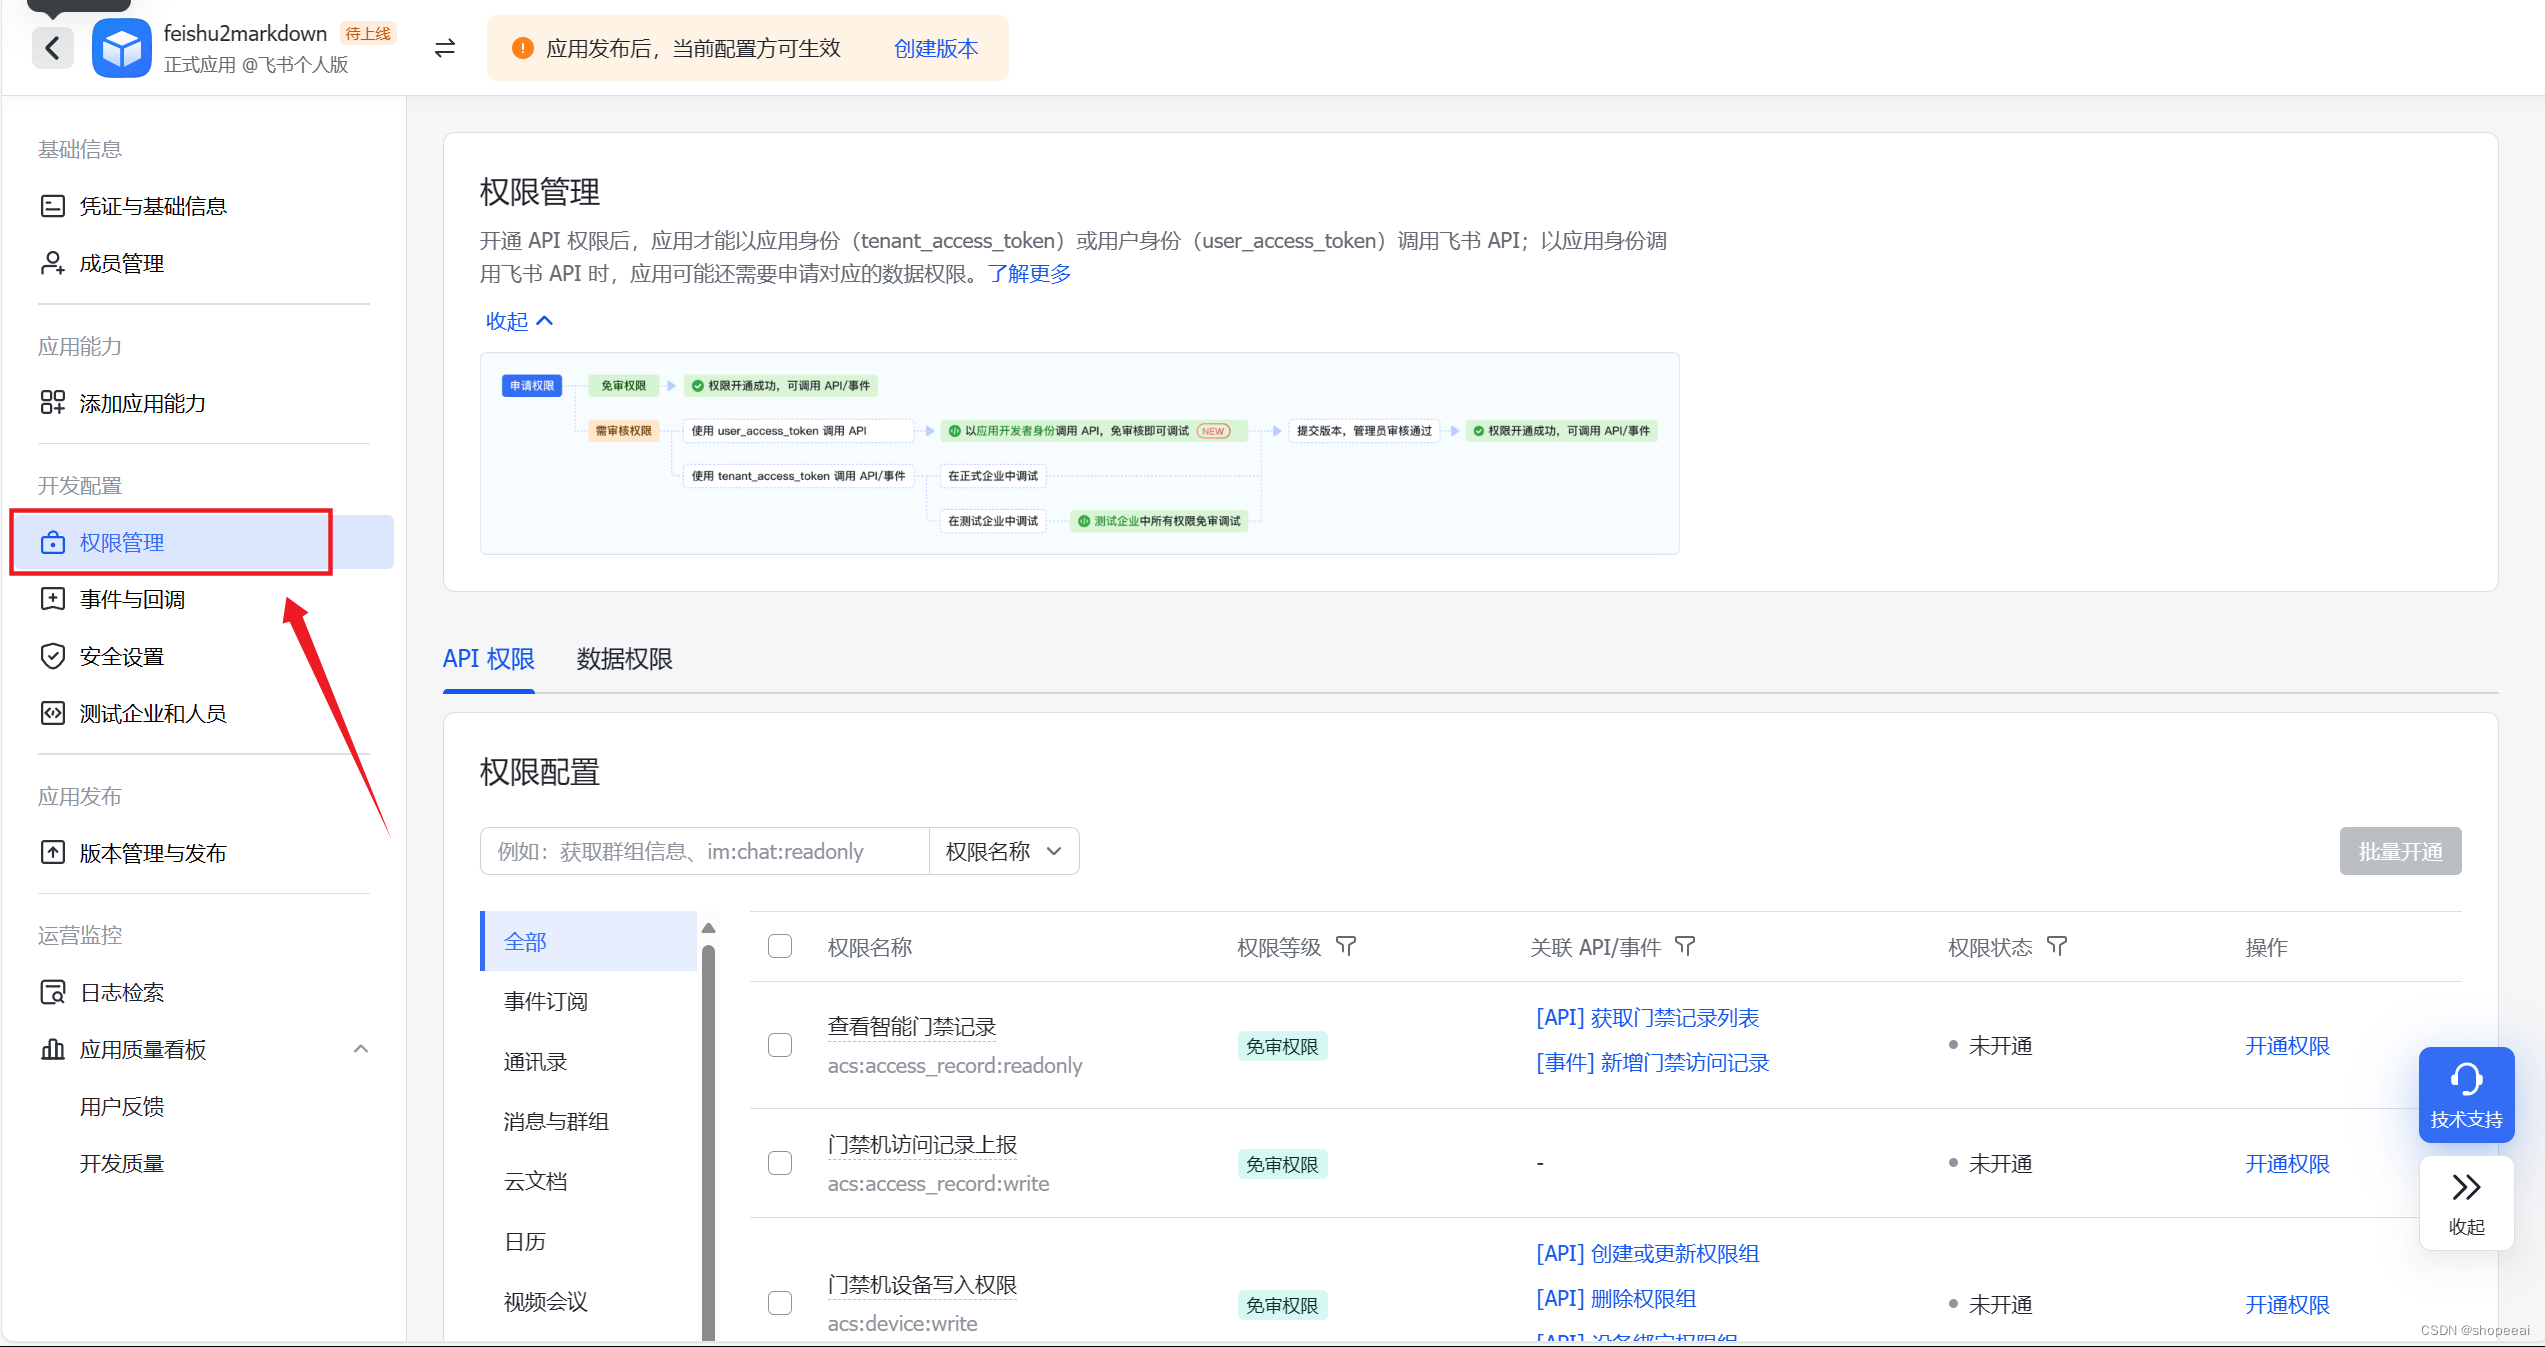Click the feishu2markdown app cube icon
Screen dimensions: 2545x1347
tap(121, 48)
